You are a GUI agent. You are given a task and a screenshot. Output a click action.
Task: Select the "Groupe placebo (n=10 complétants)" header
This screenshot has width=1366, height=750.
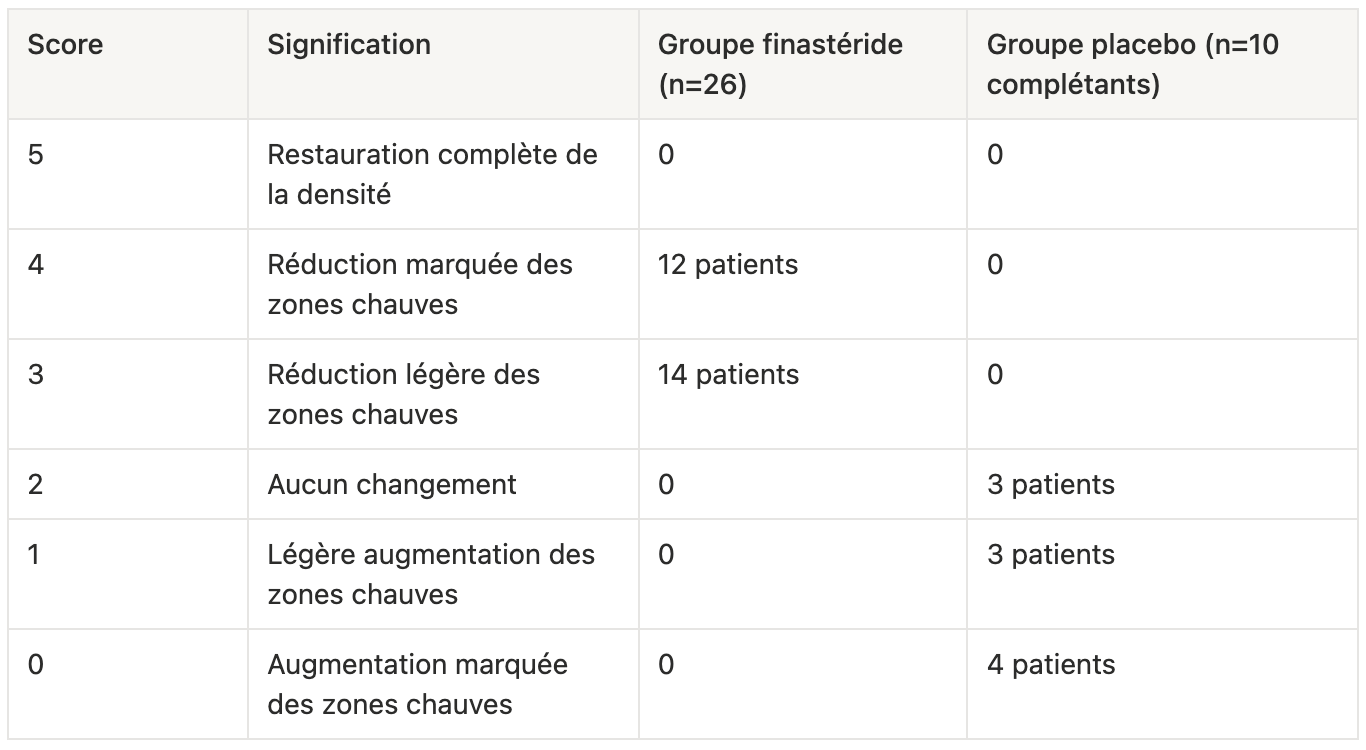tap(1132, 65)
